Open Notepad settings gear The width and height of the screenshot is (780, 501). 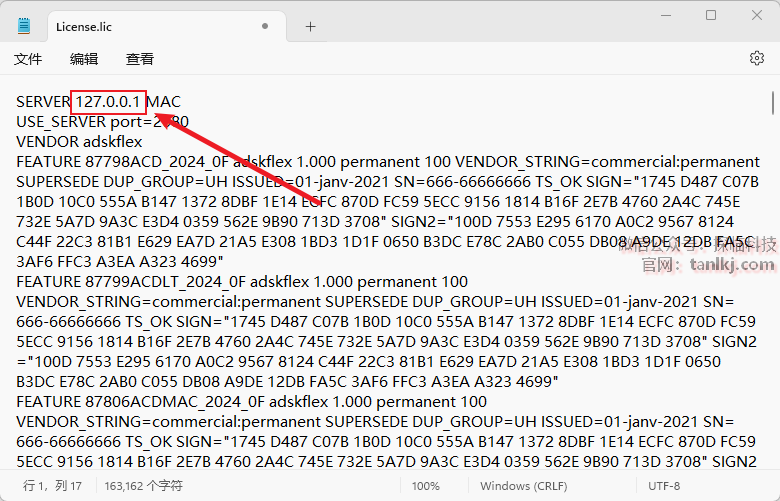point(757,58)
